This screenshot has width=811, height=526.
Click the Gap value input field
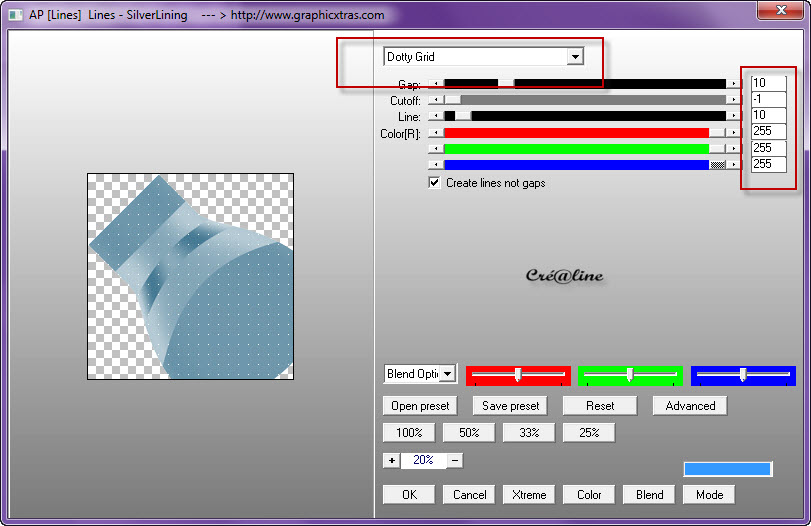pos(768,84)
